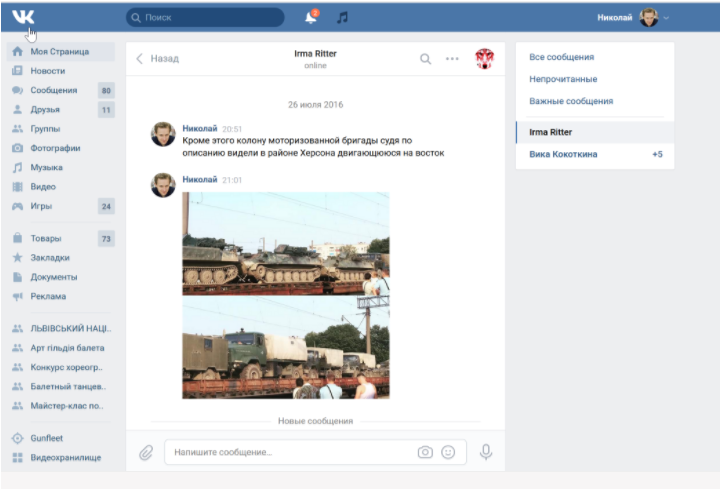Select the Важные сообщения filter
Image resolution: width=720 pixels, height=489 pixels.
point(571,101)
